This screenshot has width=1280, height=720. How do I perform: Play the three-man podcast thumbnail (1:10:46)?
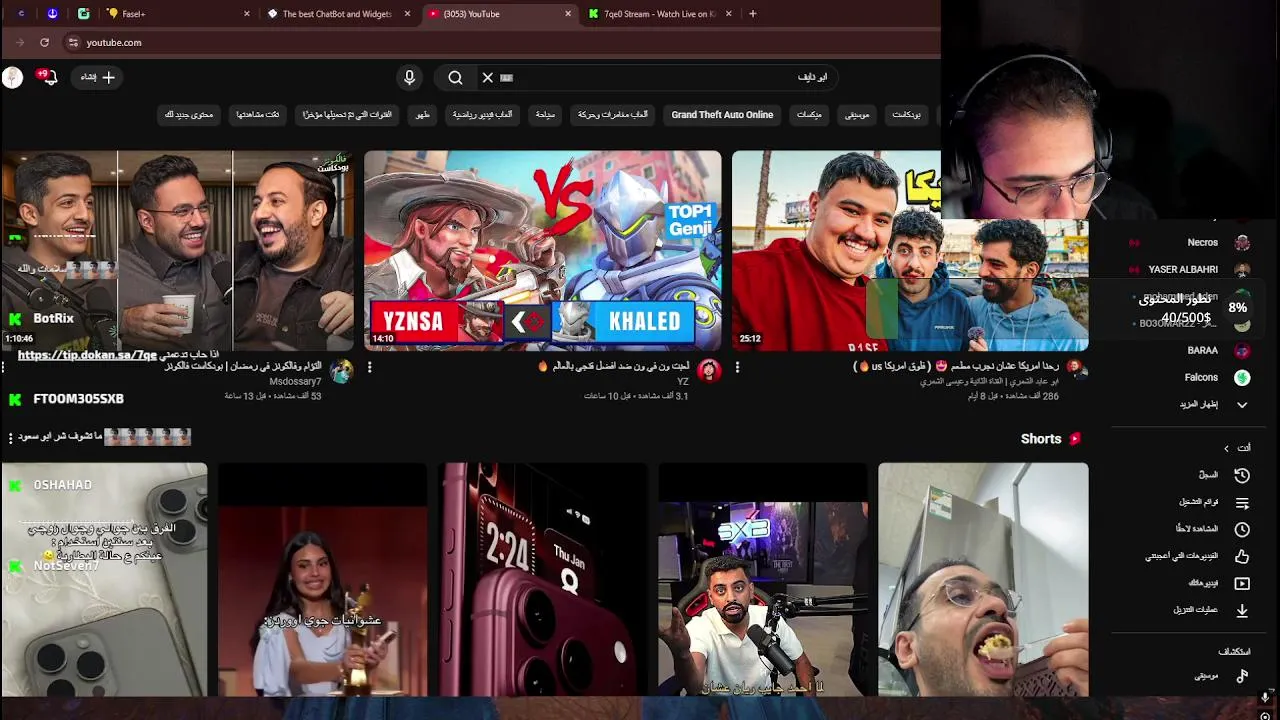click(177, 250)
